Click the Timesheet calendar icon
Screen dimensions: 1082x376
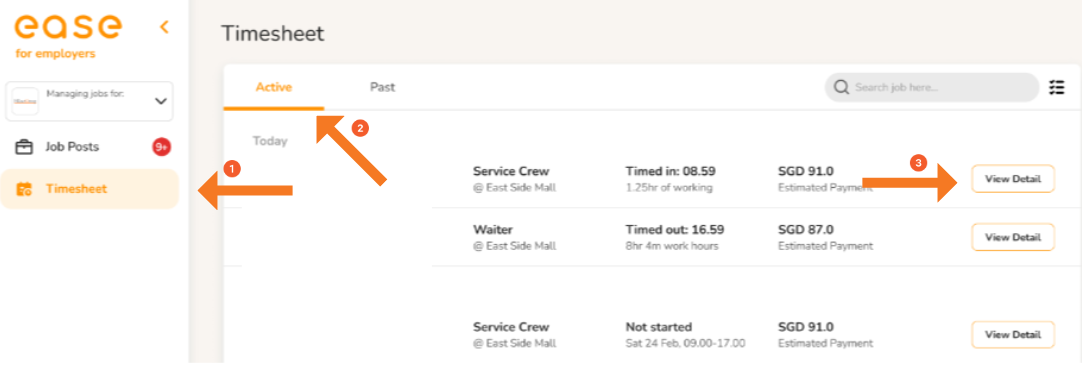(x=24, y=189)
